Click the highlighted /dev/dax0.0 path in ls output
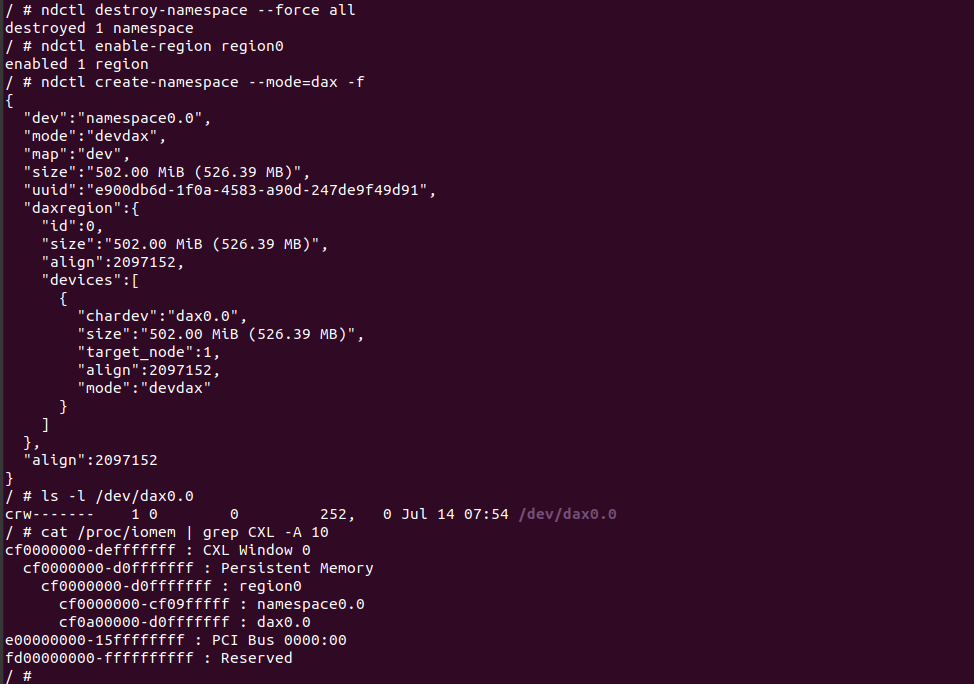 point(567,514)
